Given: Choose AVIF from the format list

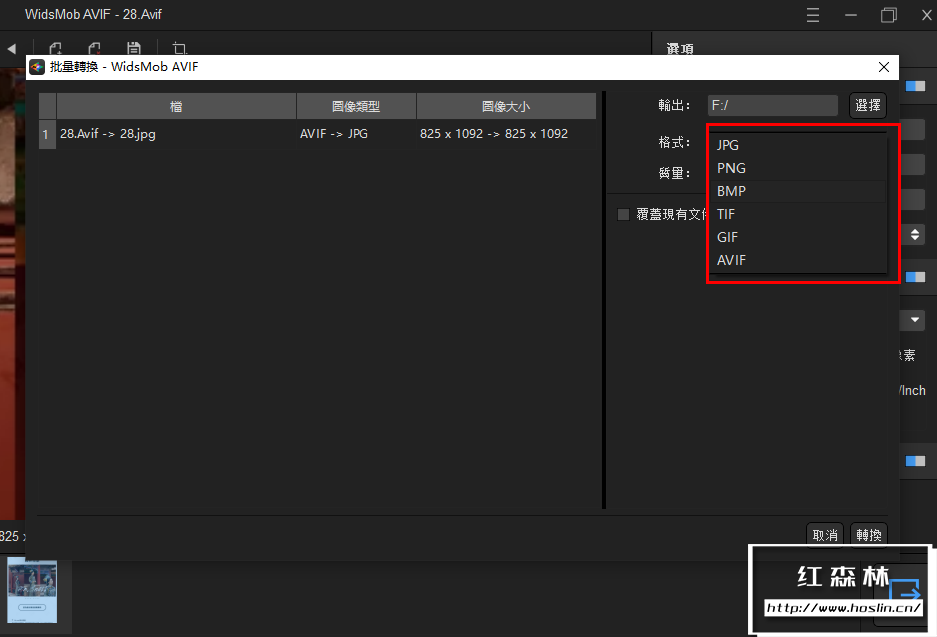Looking at the screenshot, I should coord(798,261).
